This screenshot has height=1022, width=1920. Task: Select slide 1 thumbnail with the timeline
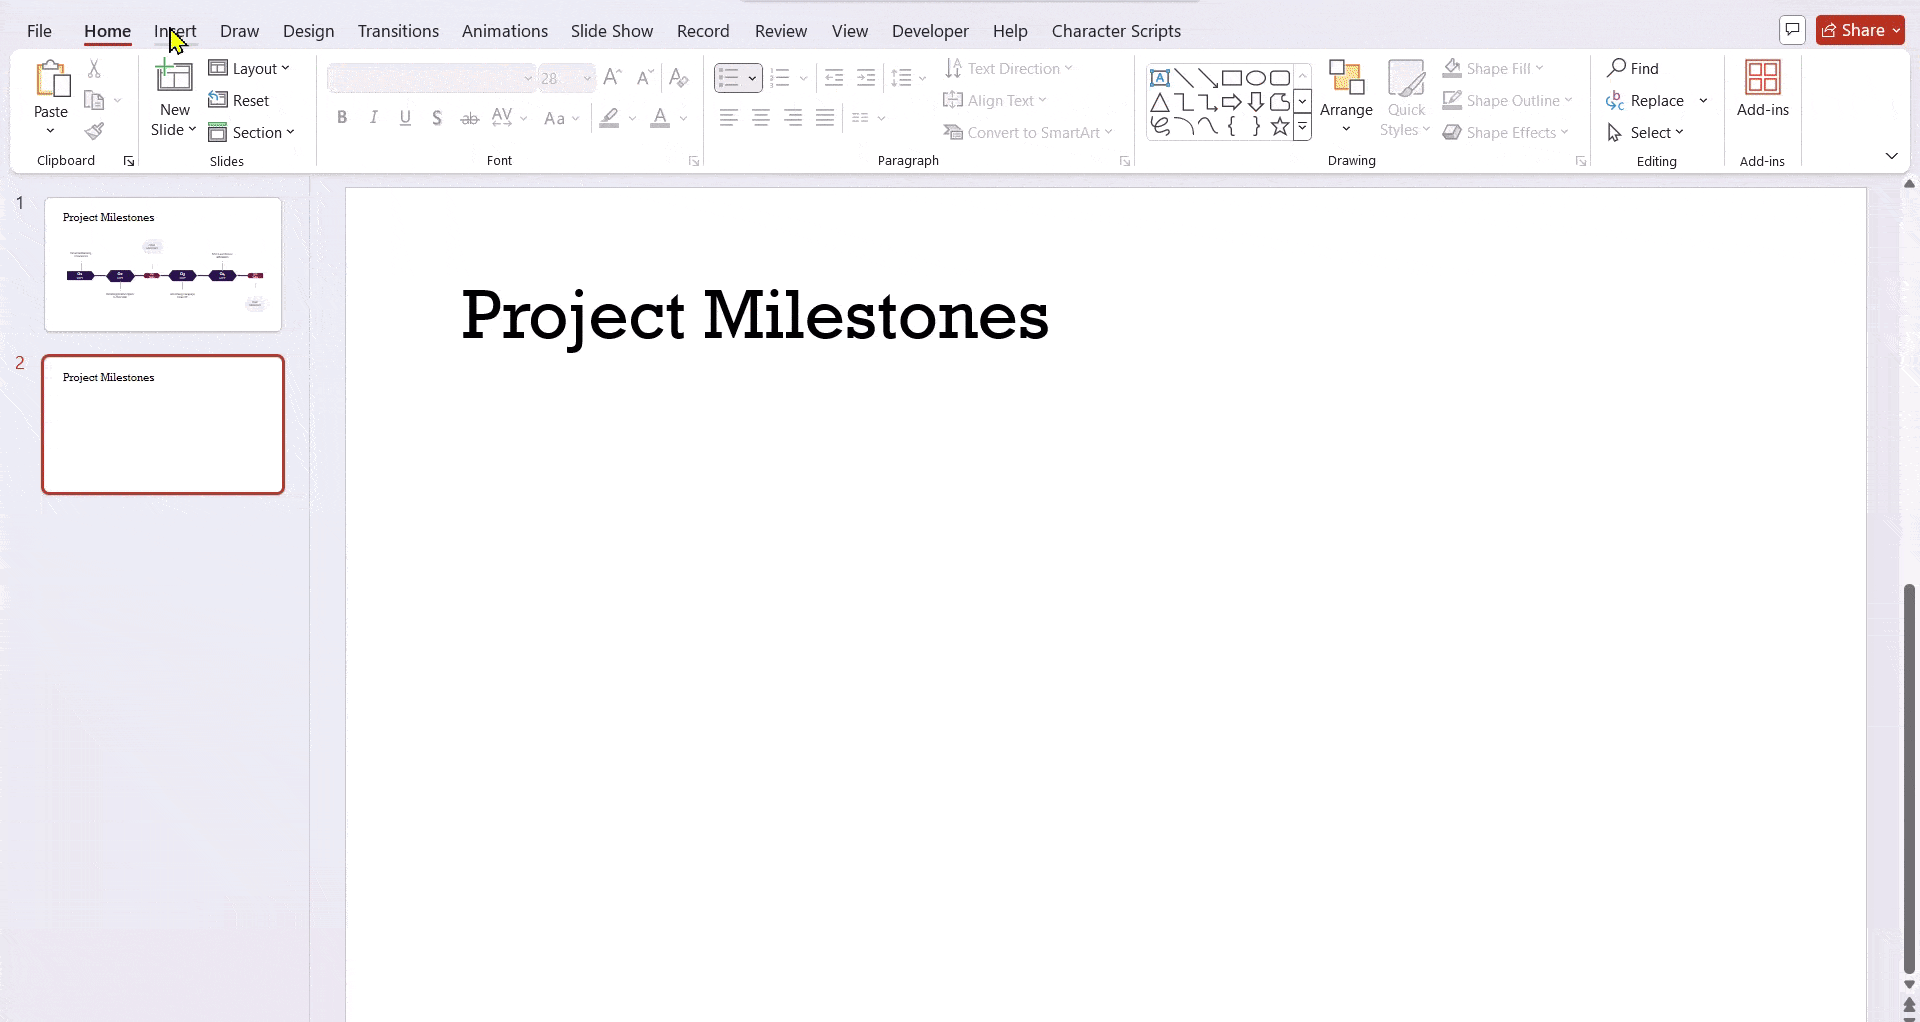(x=163, y=264)
